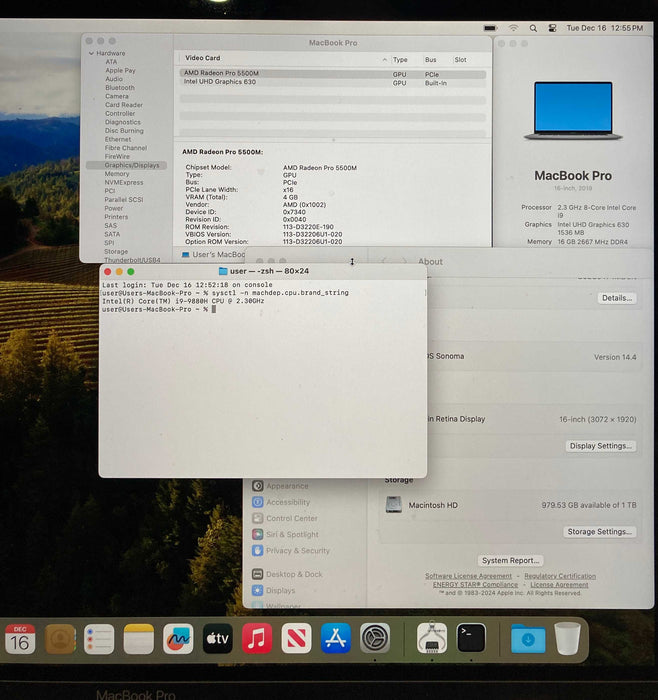Click the menu bar date and time
This screenshot has width=658, height=700.
(604, 28)
